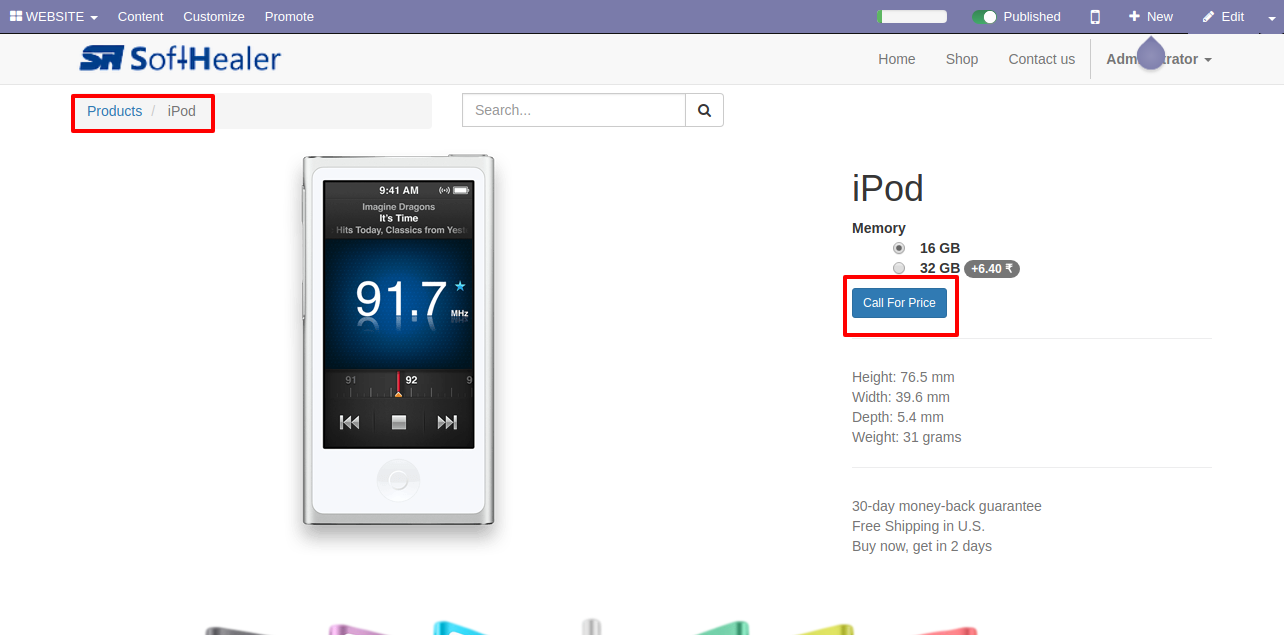The height and width of the screenshot is (635, 1284).
Task: Click the Depth: 5.4 mm text
Action: click(898, 417)
